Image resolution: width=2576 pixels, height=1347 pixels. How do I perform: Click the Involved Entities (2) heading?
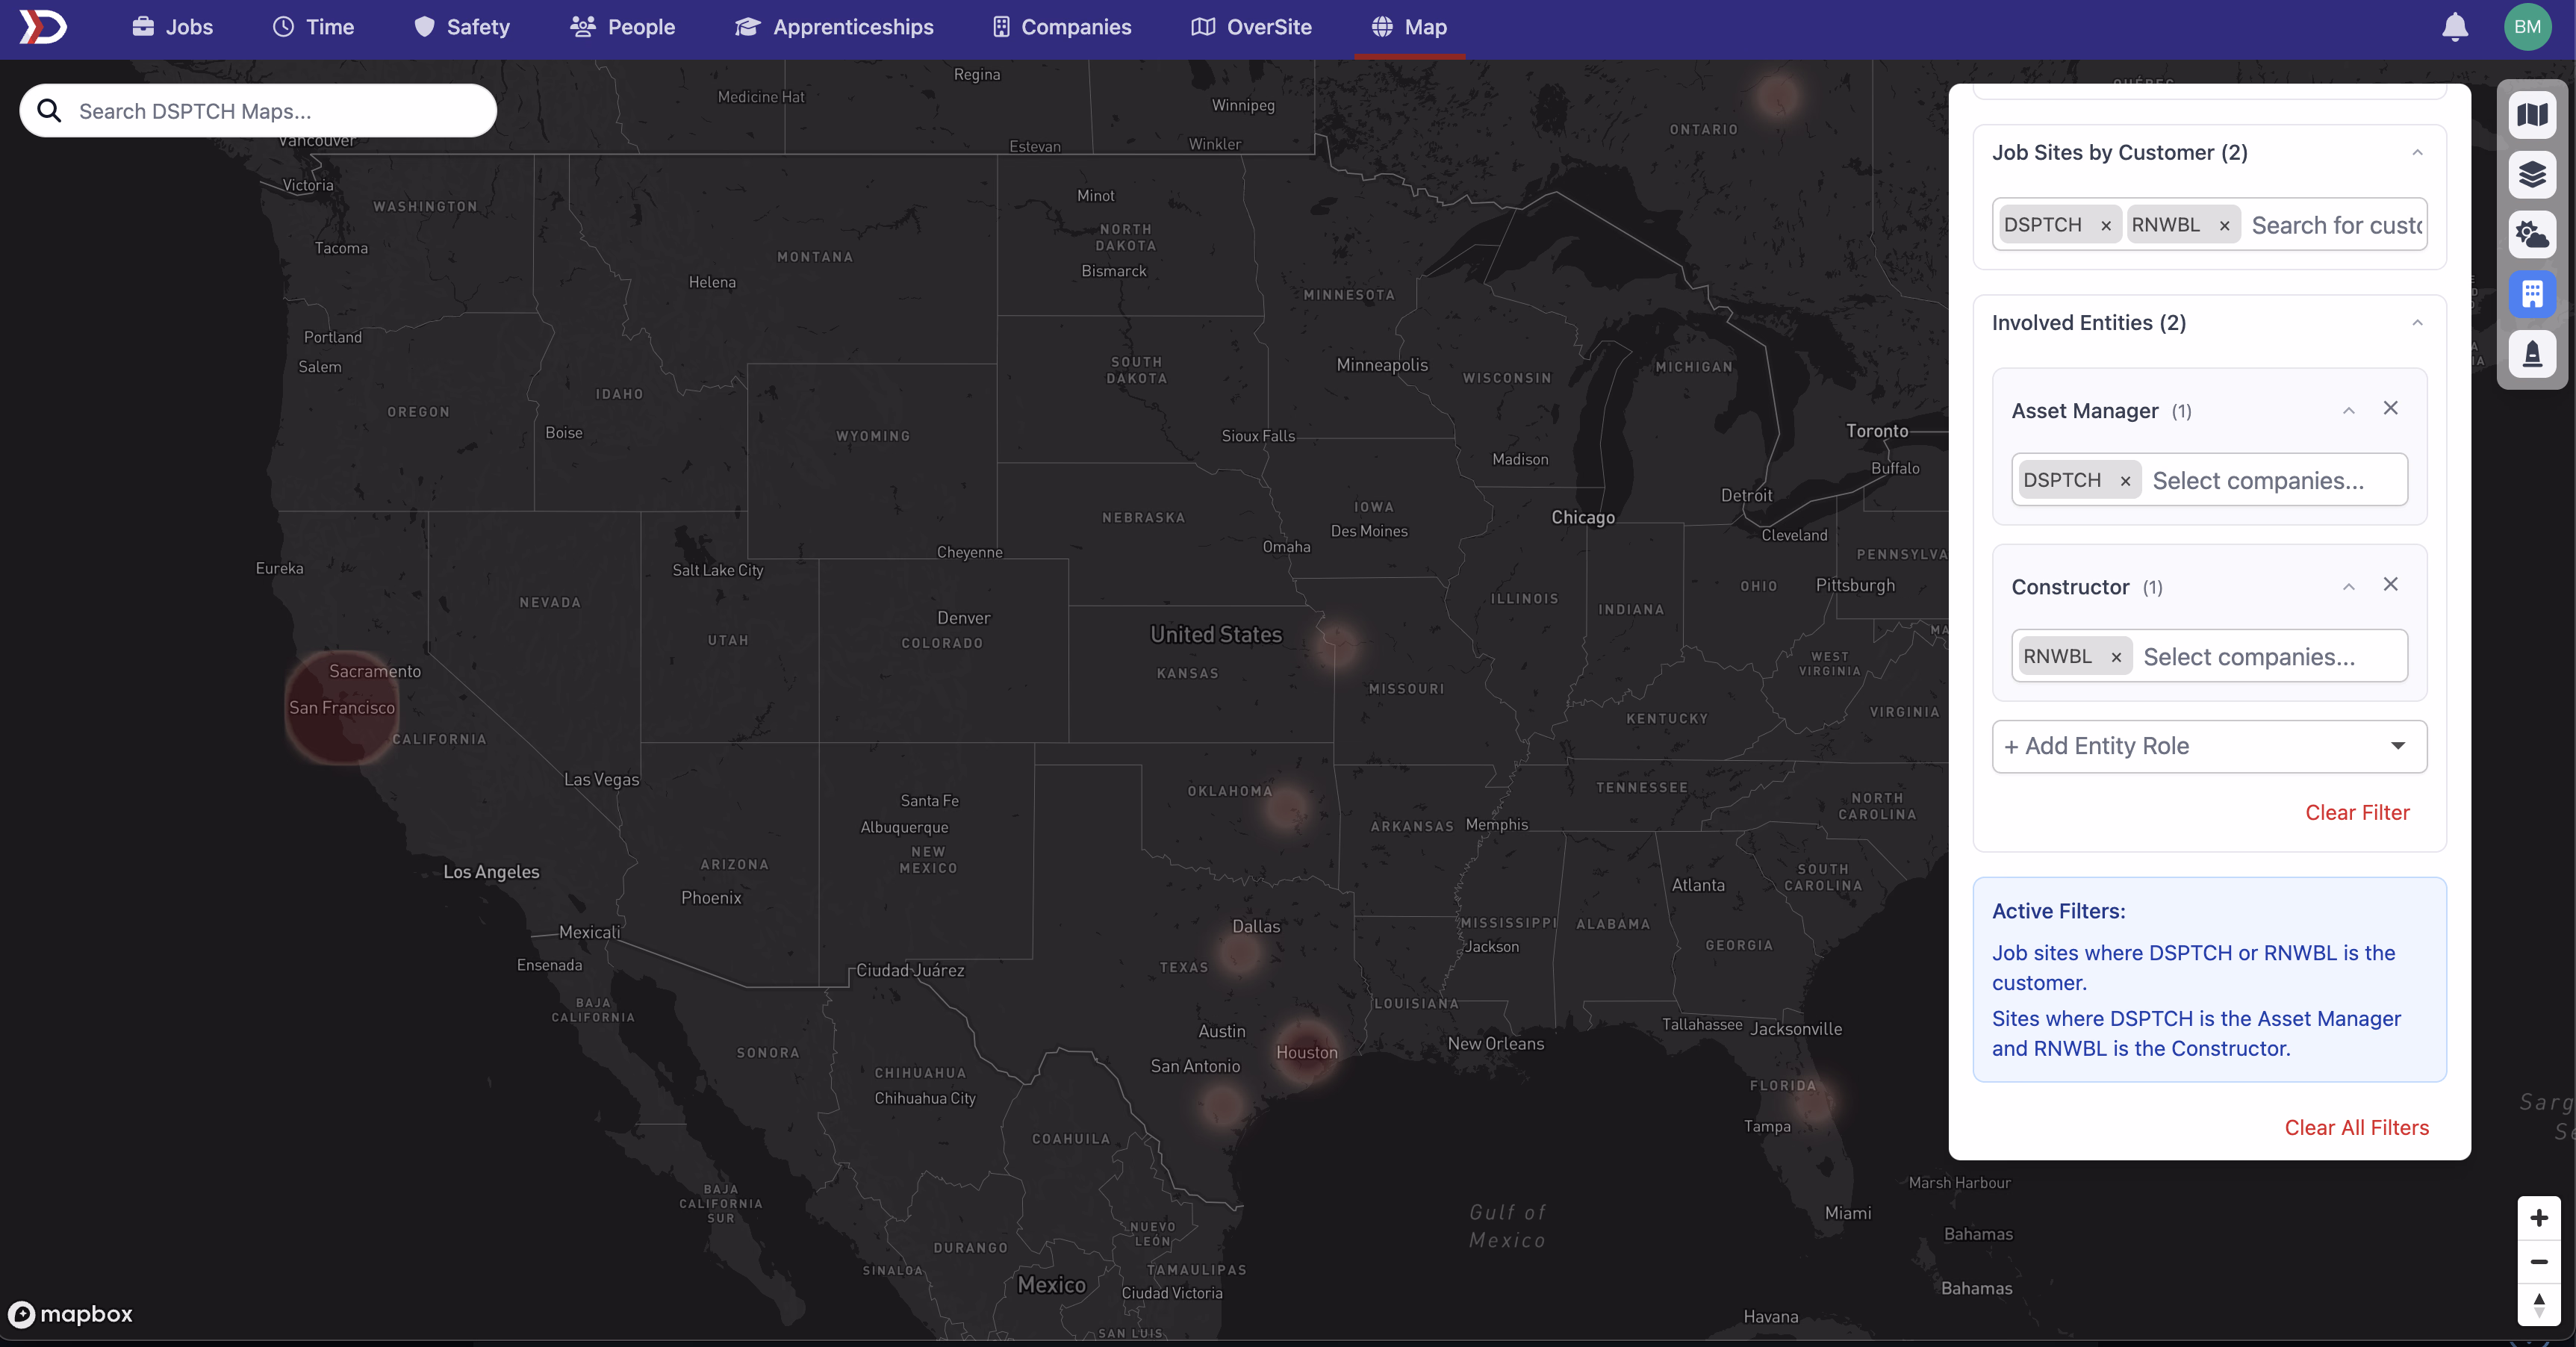[2088, 322]
